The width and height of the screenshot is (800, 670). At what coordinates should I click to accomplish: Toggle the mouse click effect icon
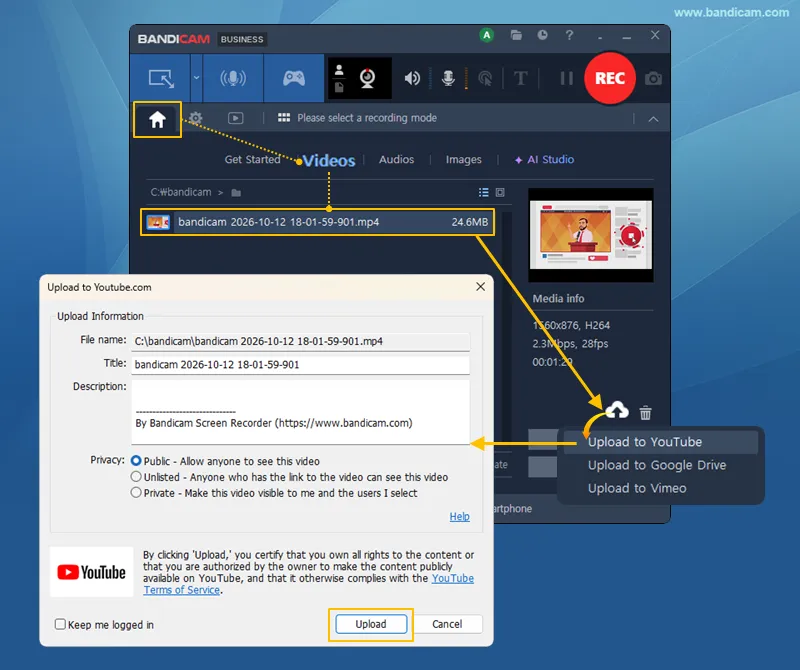[485, 78]
